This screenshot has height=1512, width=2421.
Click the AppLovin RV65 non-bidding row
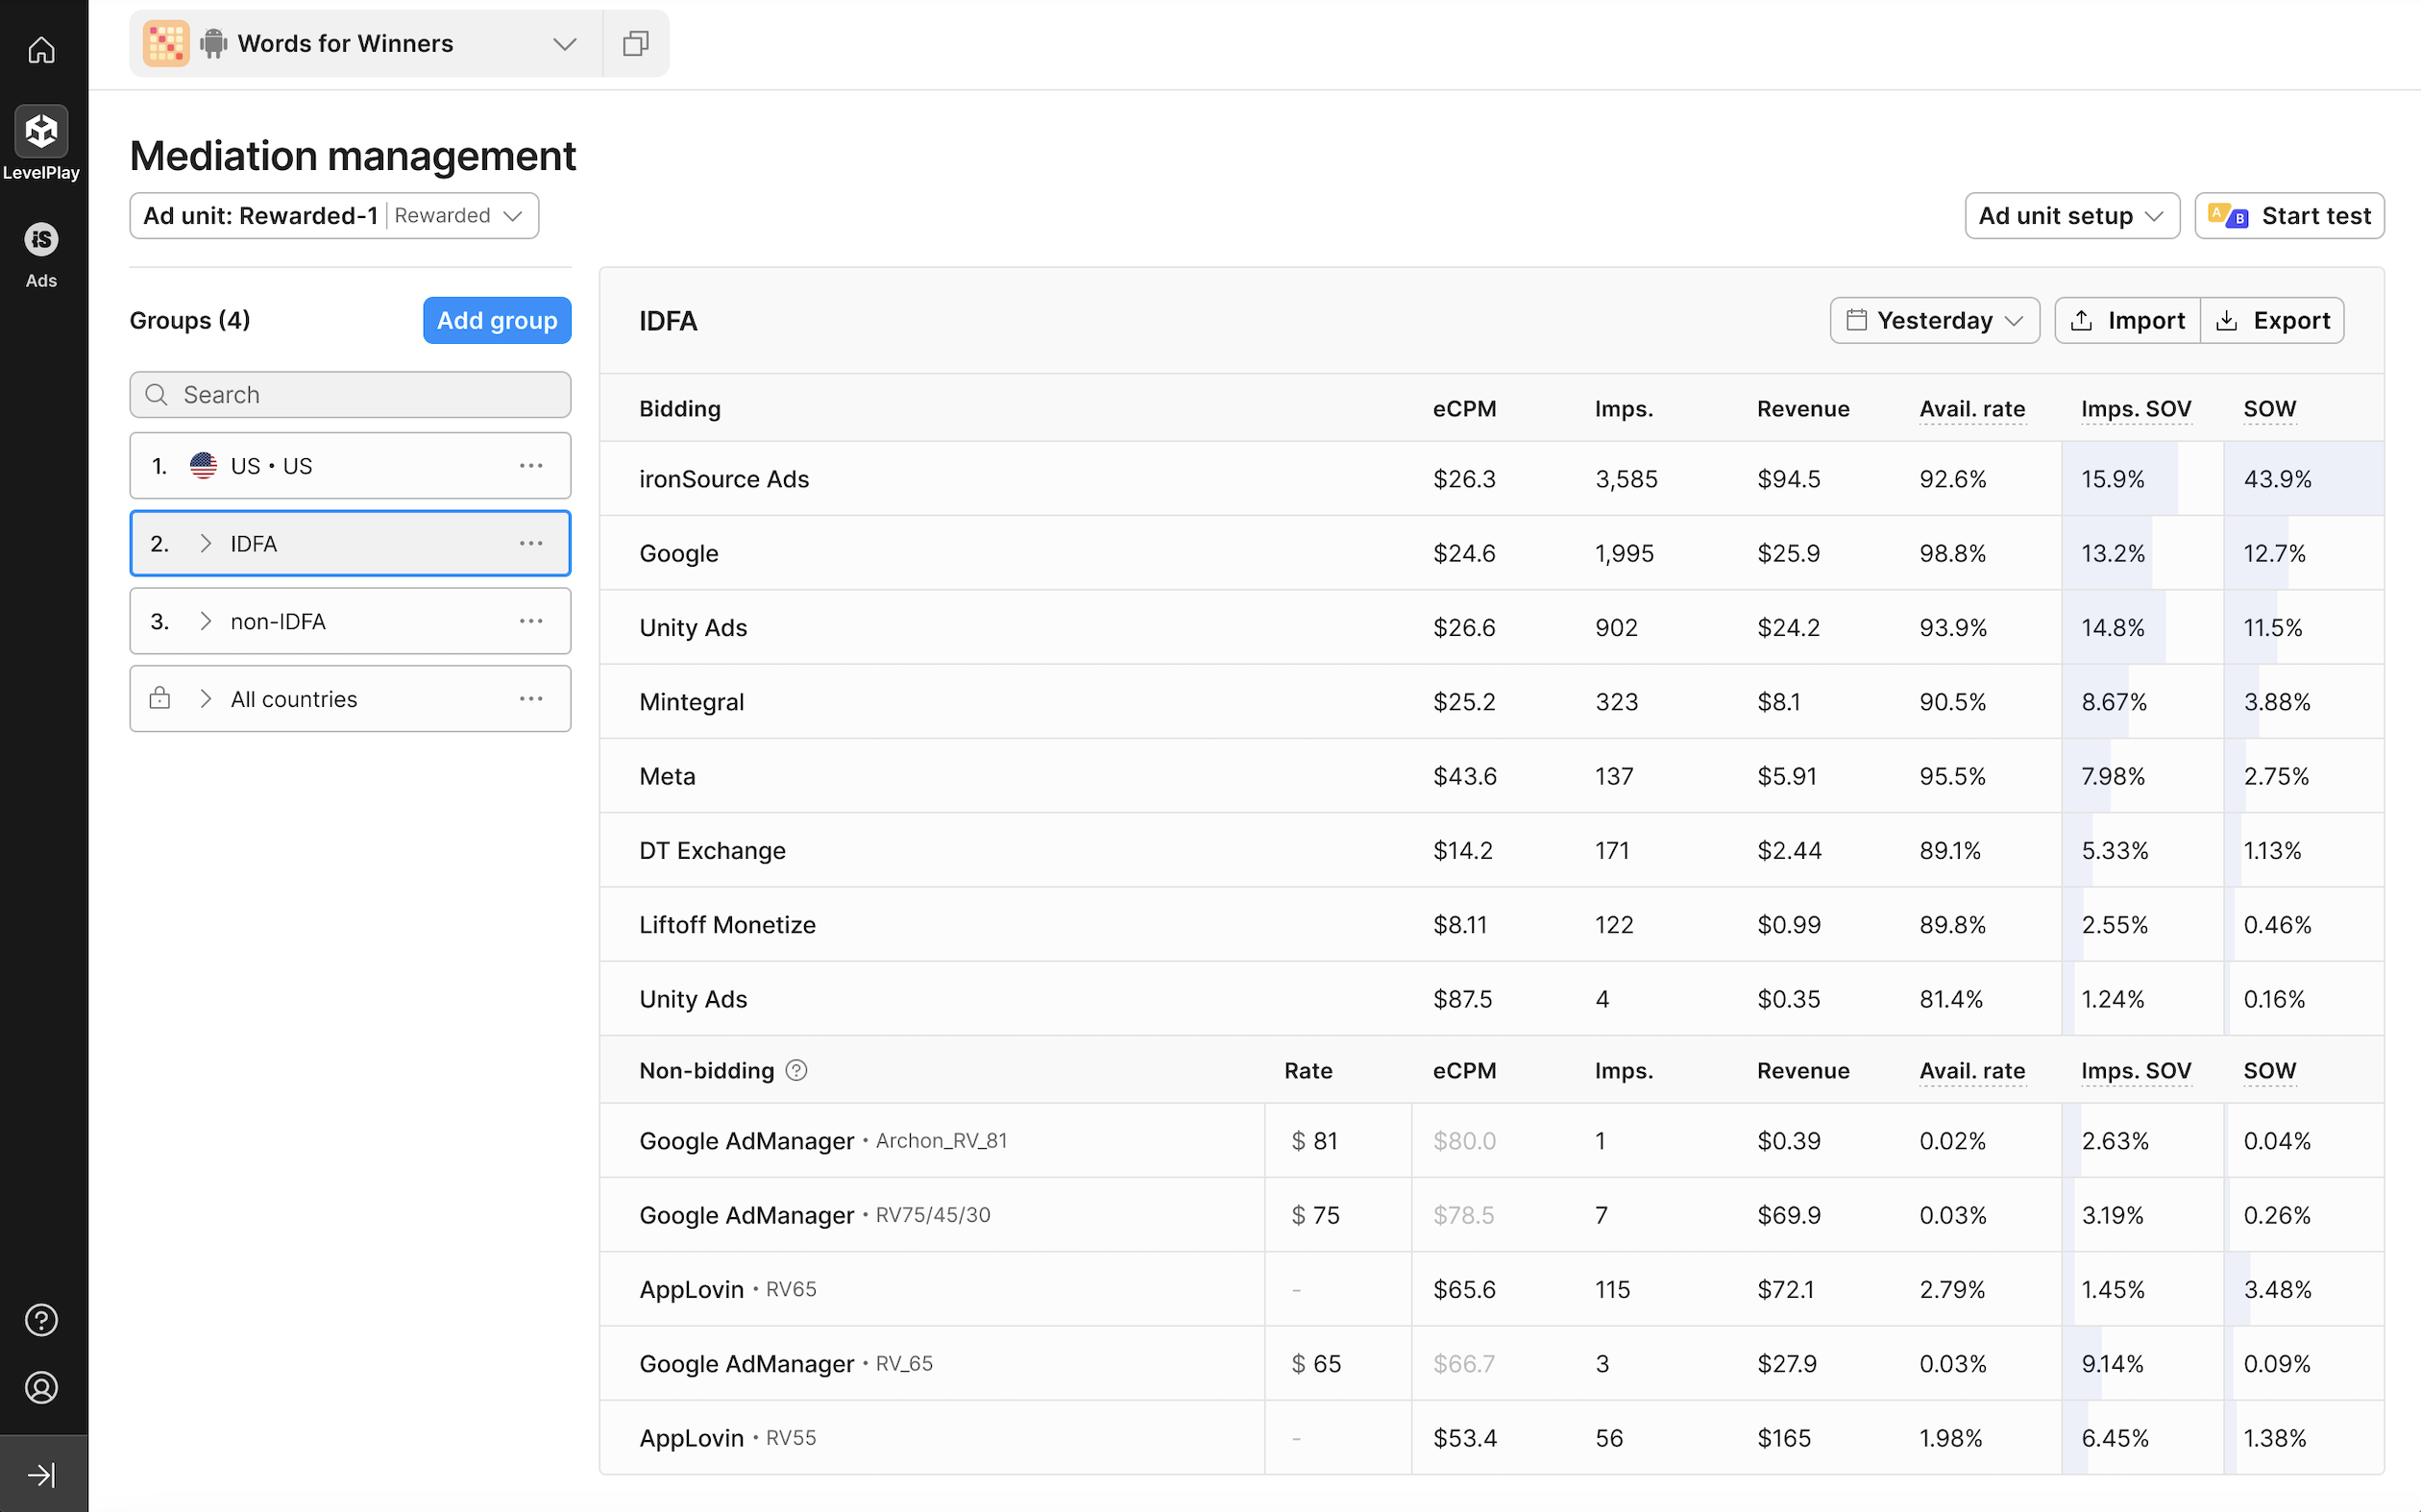[1491, 1289]
